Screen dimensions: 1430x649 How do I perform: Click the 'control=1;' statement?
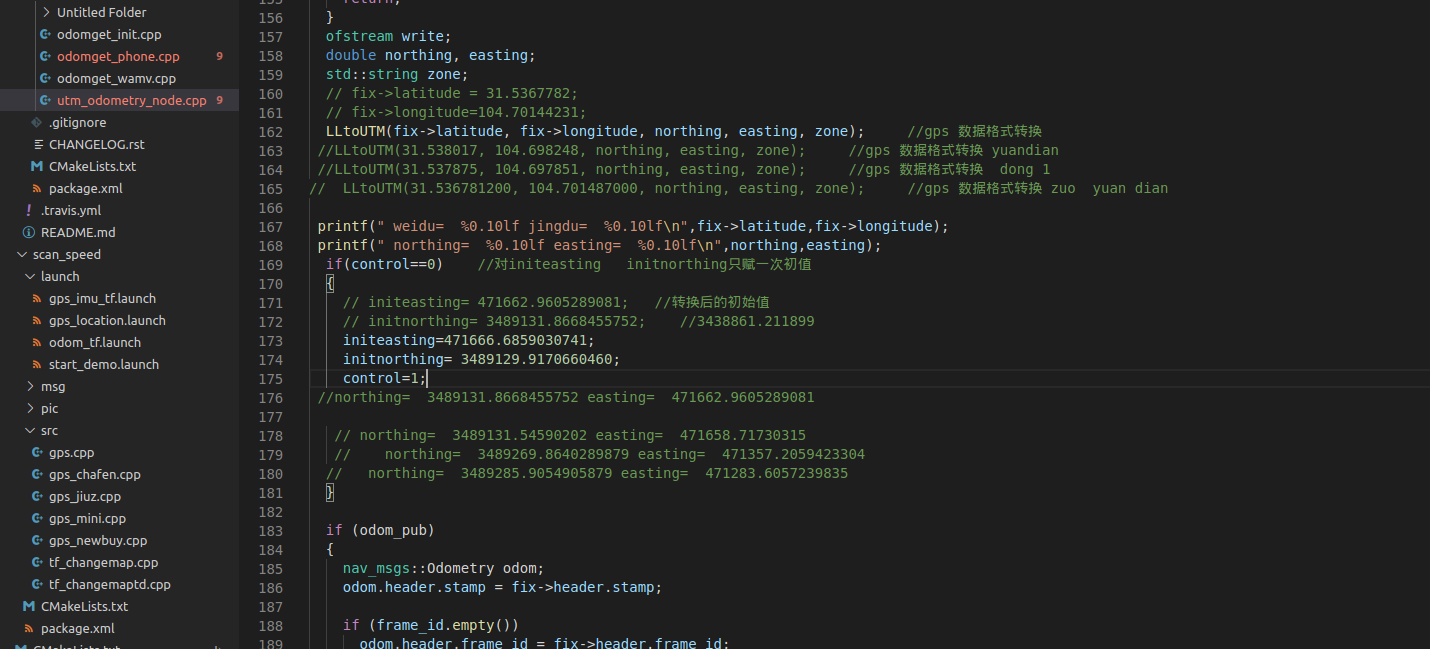[x=385, y=378]
